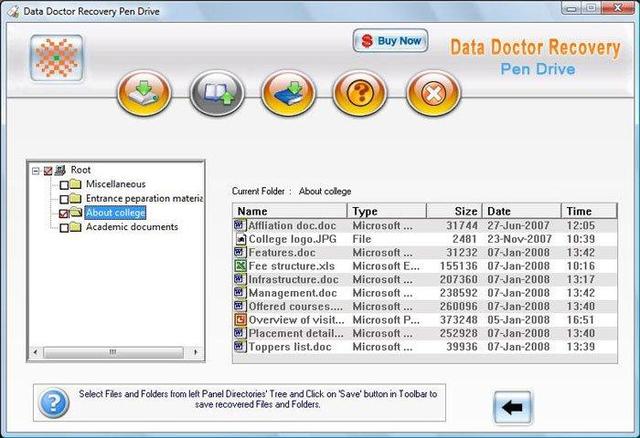This screenshot has height=438, width=640.
Task: Sort by the Type column header
Action: 387,211
